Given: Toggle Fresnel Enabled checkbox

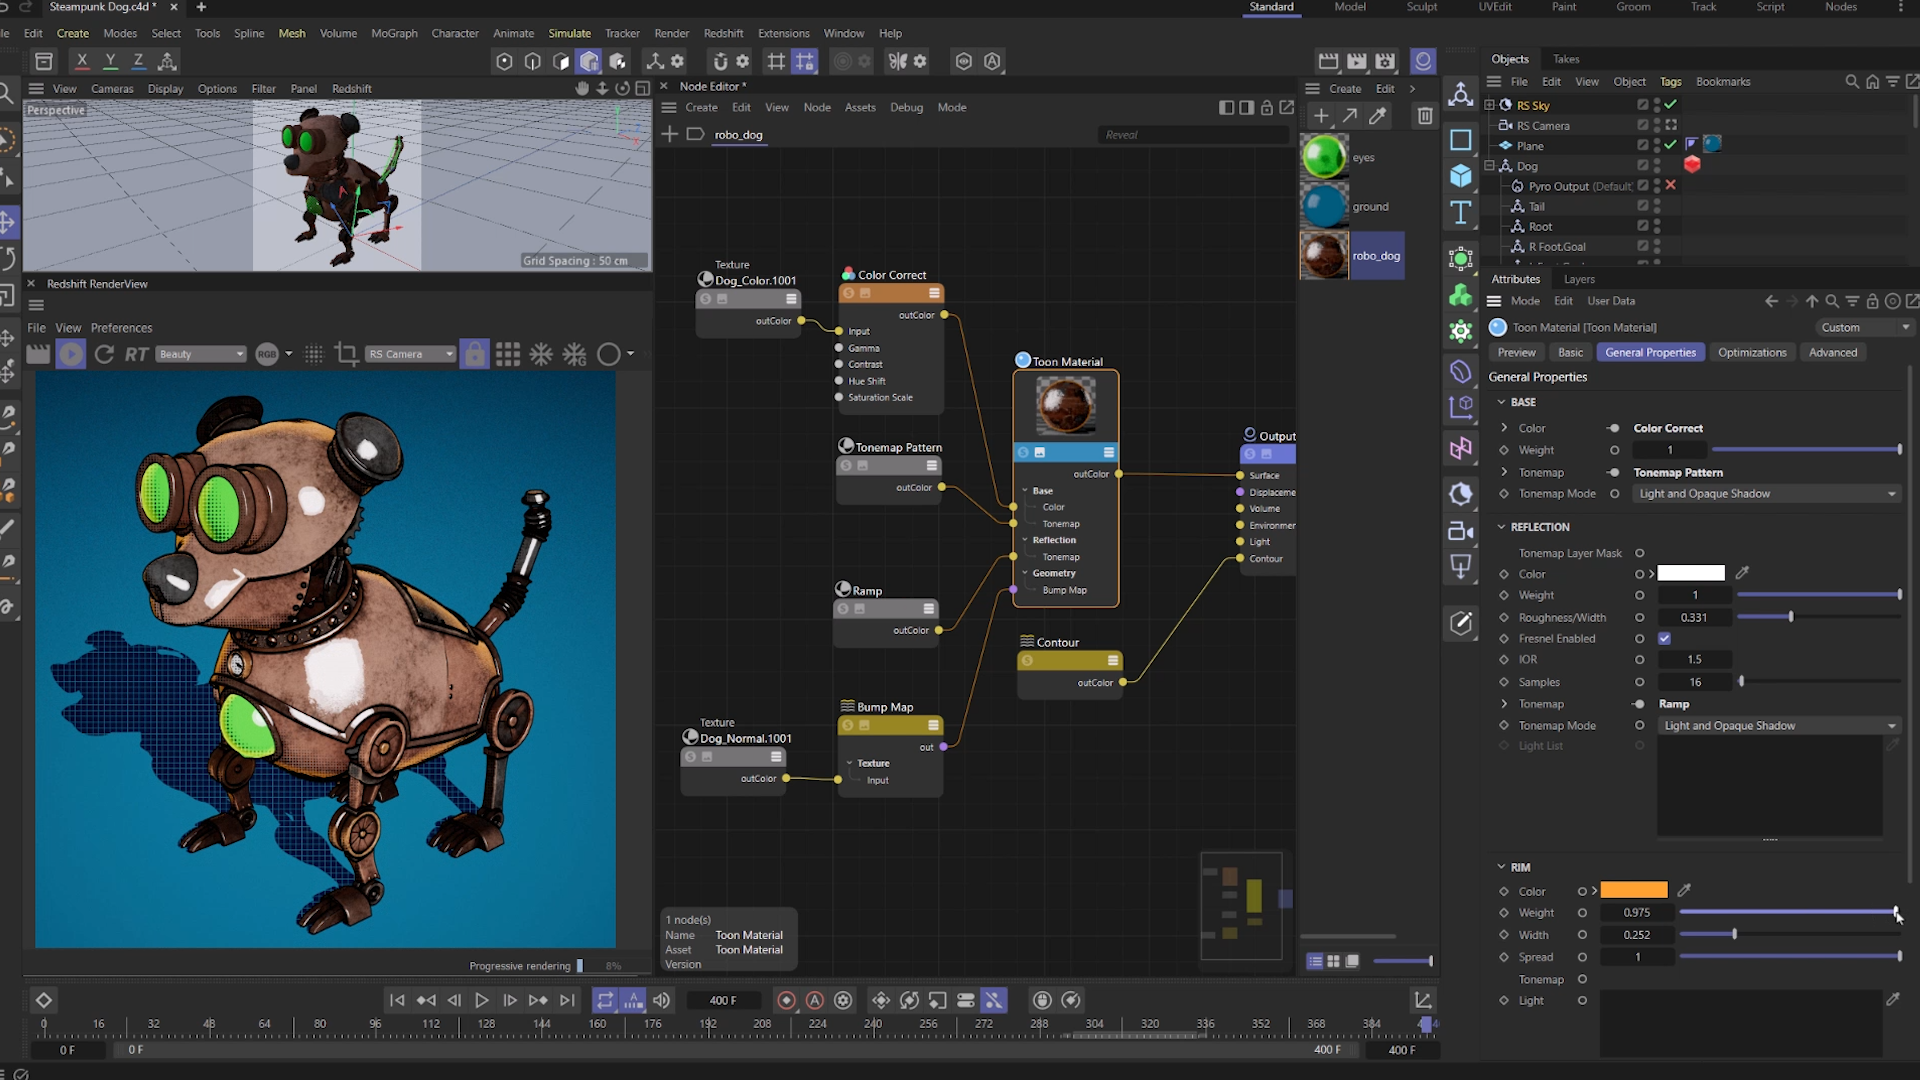Looking at the screenshot, I should tap(1664, 638).
